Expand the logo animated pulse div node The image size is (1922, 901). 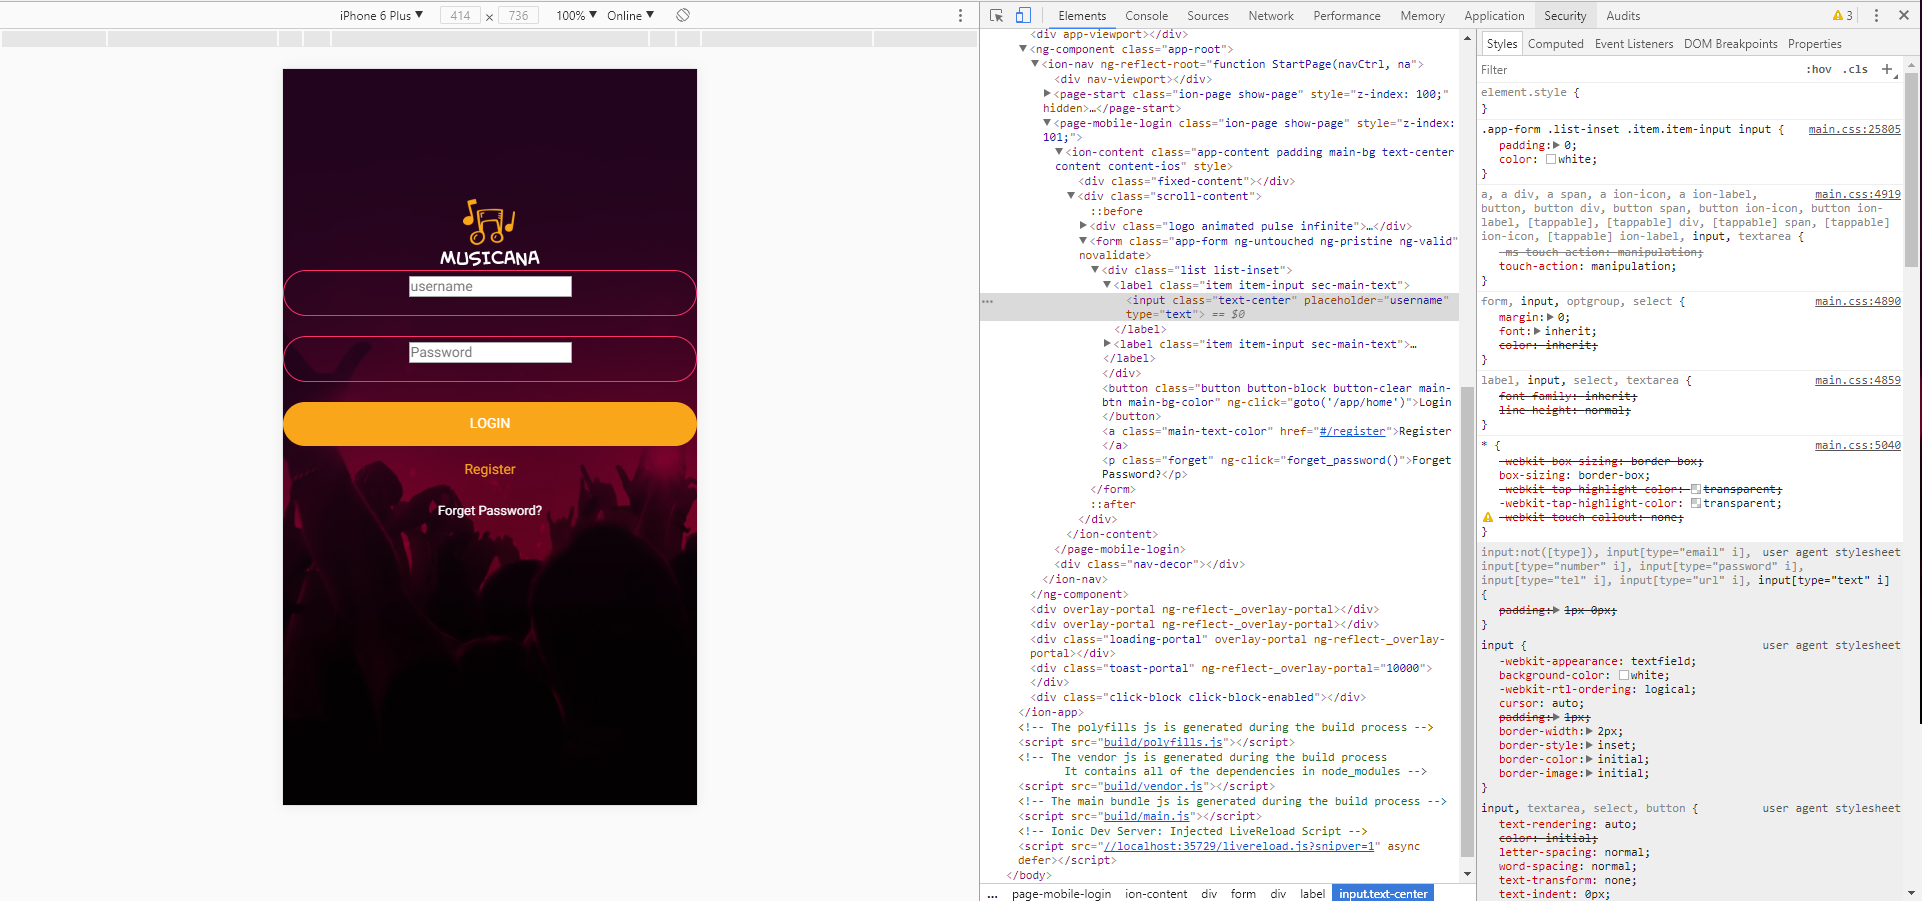[x=1083, y=226]
